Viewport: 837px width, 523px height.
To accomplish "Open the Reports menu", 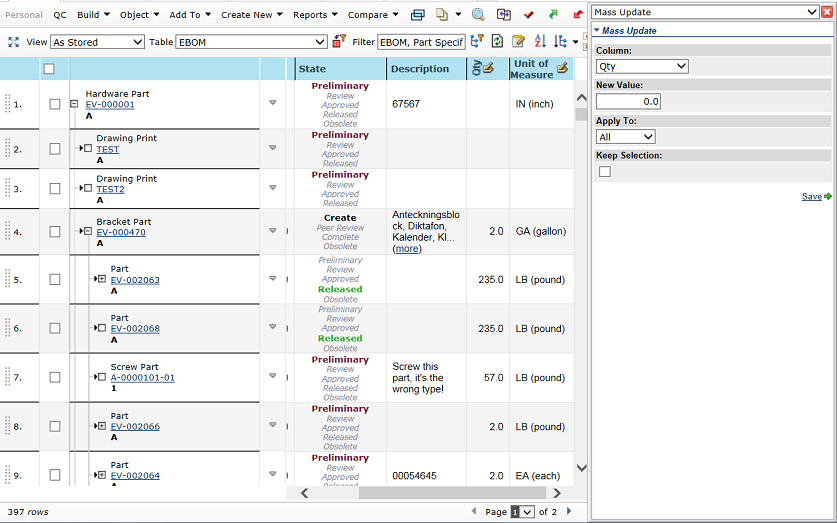I will click(315, 15).
